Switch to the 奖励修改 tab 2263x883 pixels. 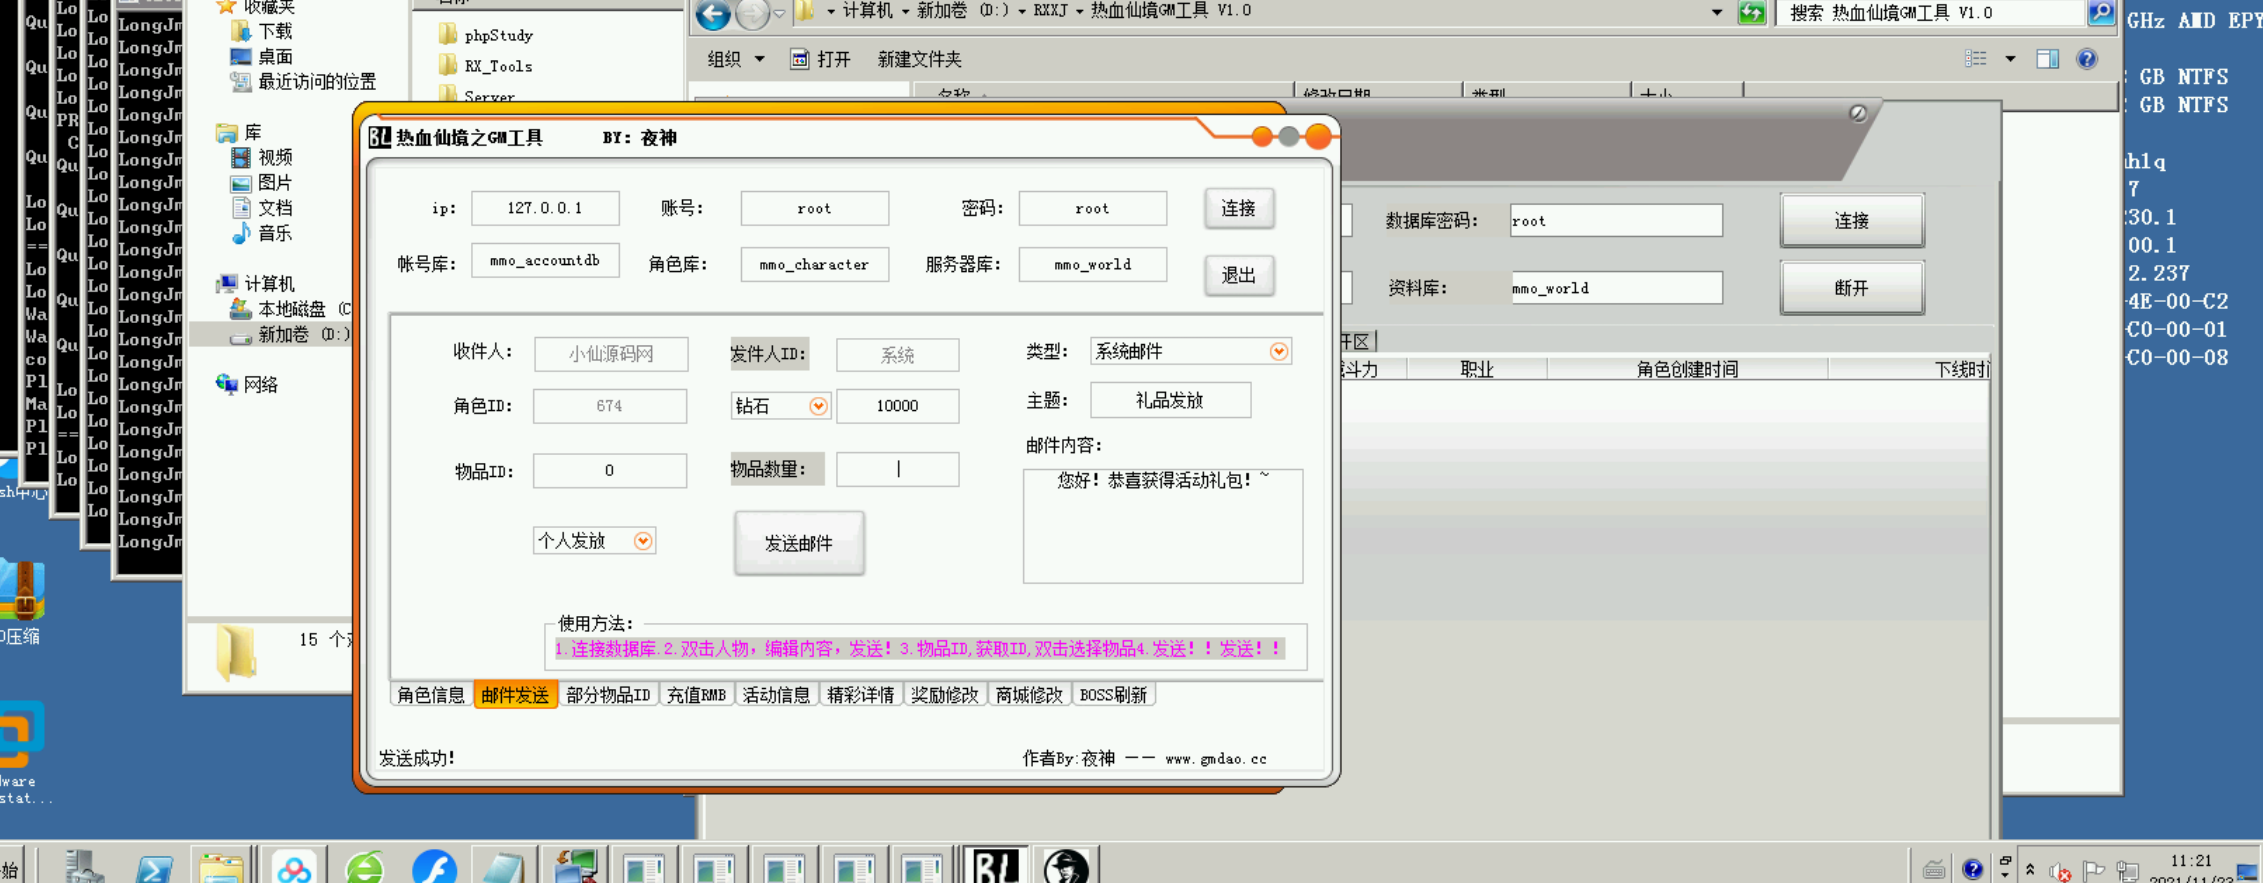[944, 695]
